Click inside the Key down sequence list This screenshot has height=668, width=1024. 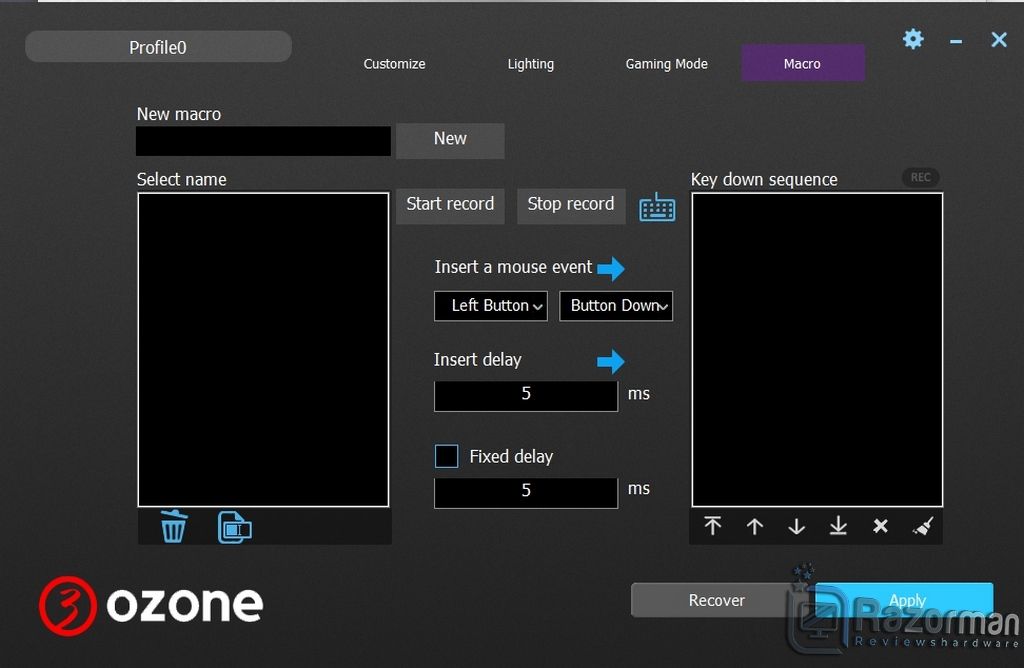tap(817, 349)
